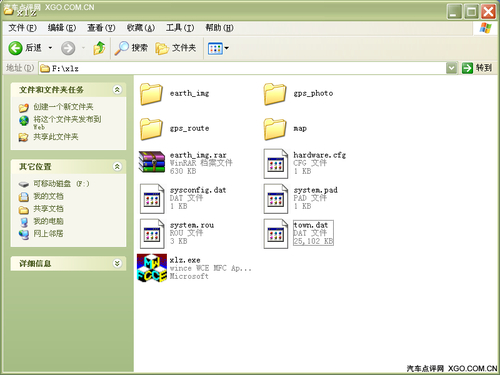This screenshot has height=375, width=500.
Task: Click the sysconfig.dat file name
Action: pos(198,190)
